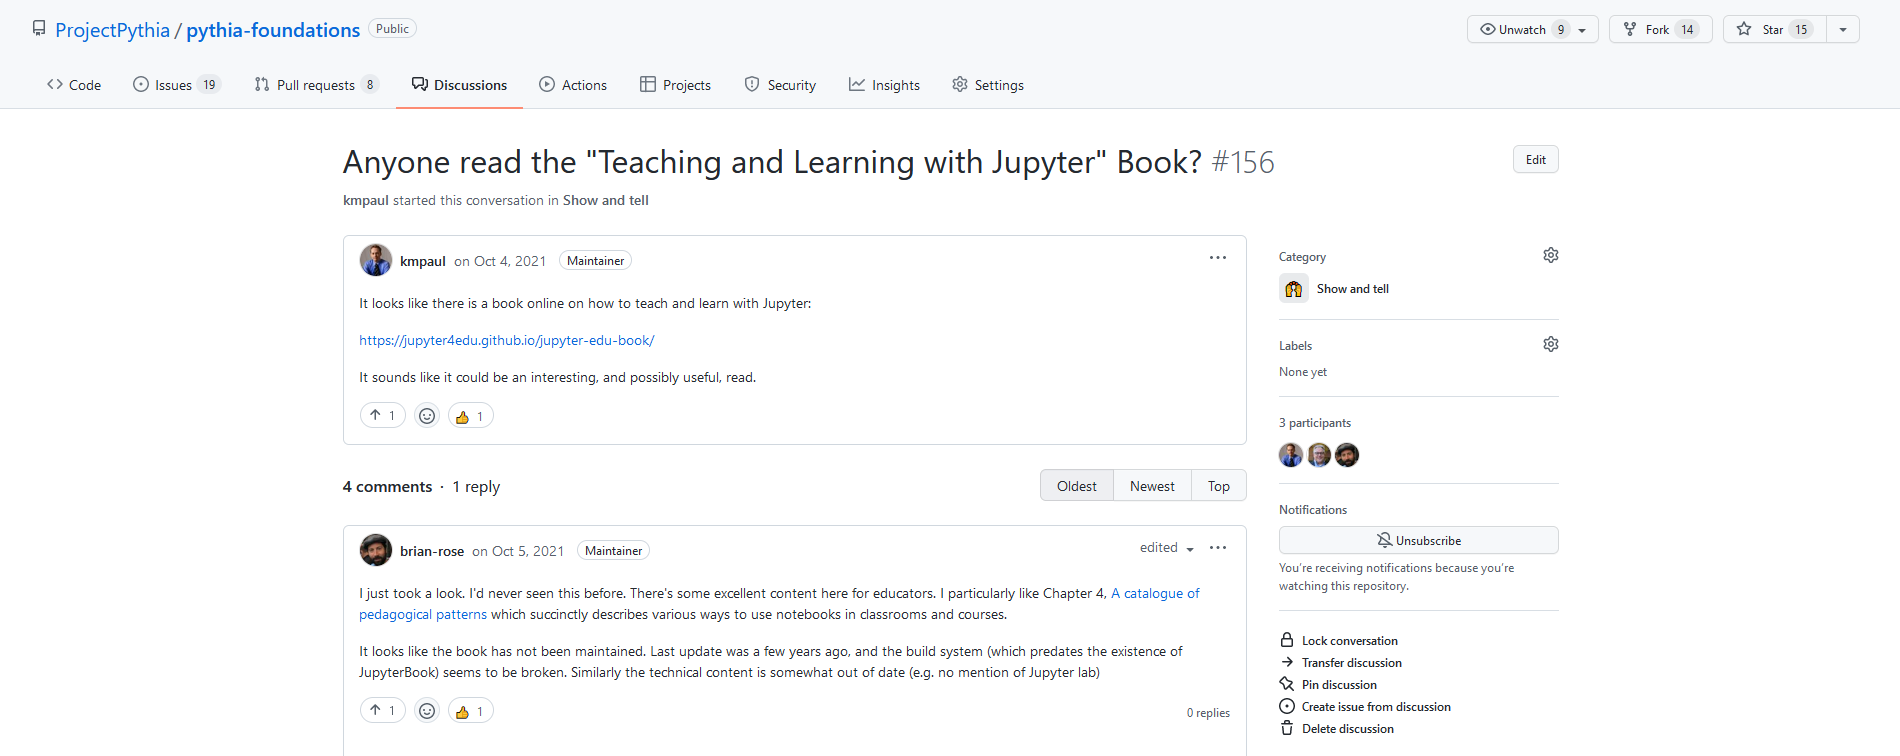This screenshot has width=1900, height=756.
Task: Add emoji reaction to kmpaul's post
Action: pyautogui.click(x=427, y=416)
